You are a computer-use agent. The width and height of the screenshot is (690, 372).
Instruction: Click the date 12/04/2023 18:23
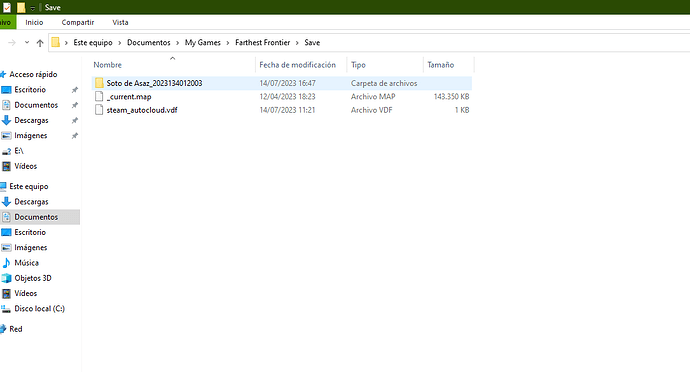click(x=287, y=96)
